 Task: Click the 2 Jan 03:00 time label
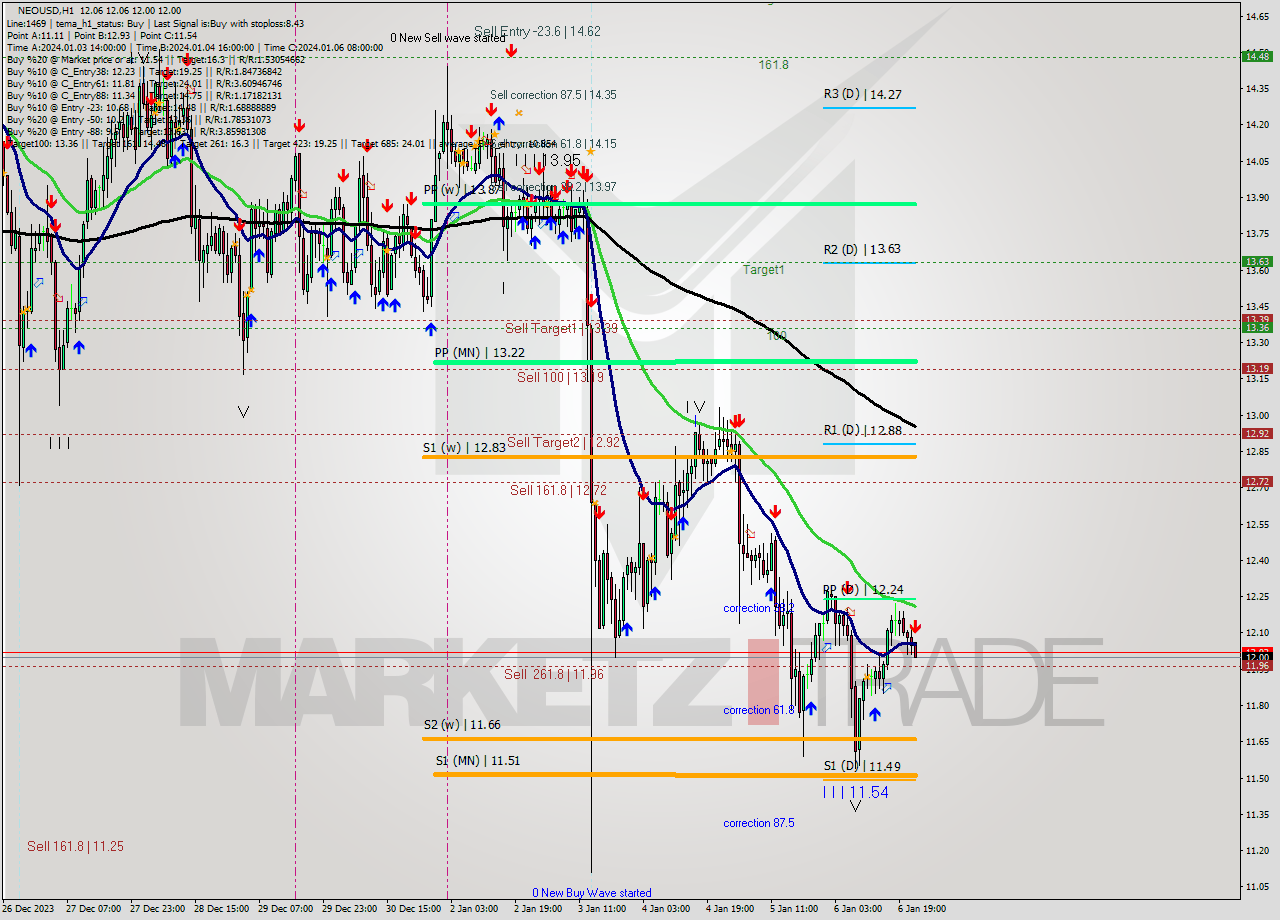(475, 909)
